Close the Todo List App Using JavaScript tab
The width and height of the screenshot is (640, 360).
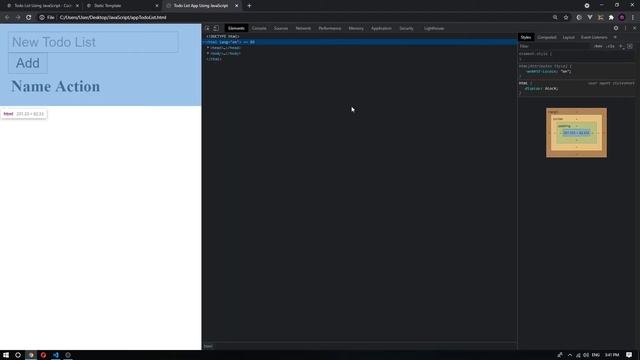pos(236,6)
